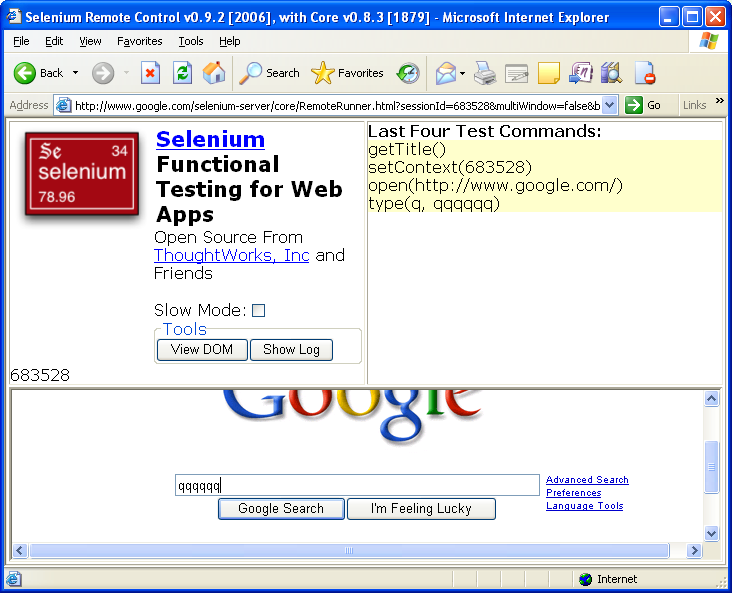732x593 pixels.
Task: Open the History clock icon
Action: (x=408, y=73)
